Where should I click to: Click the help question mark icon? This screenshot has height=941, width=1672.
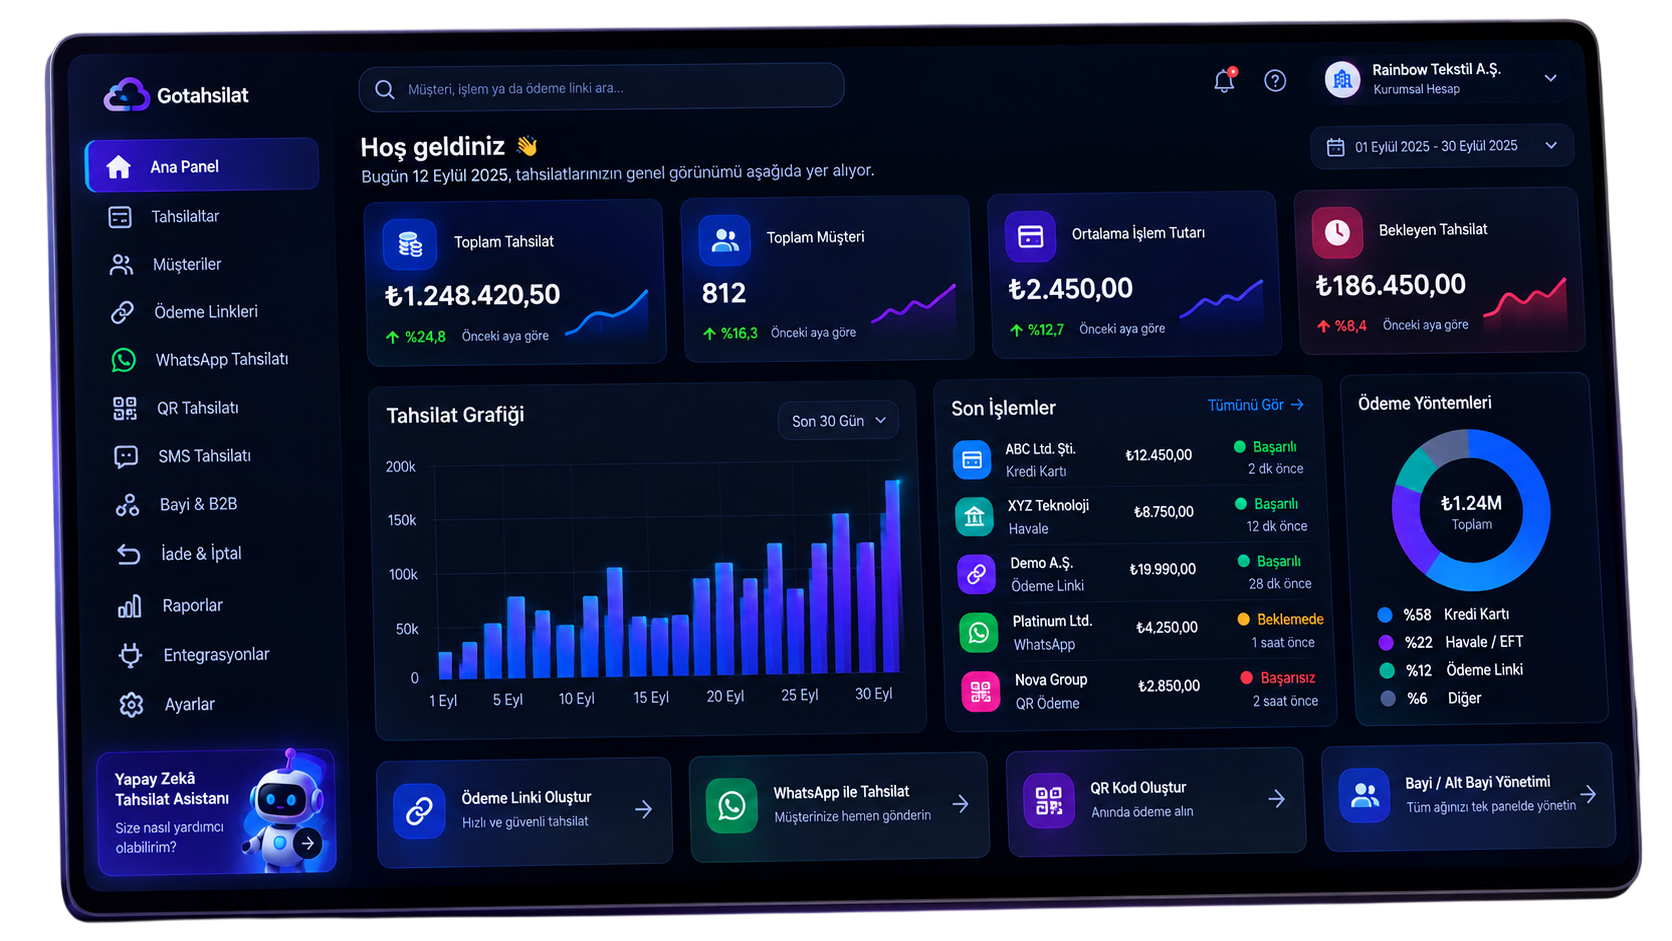click(1275, 81)
